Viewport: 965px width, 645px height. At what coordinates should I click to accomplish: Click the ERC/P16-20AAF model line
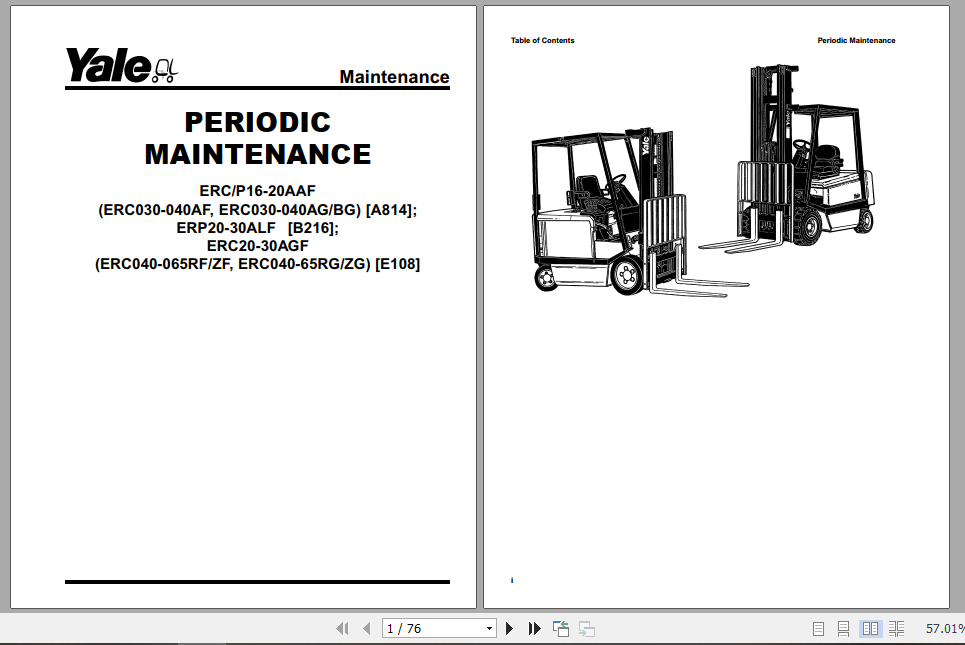click(257, 191)
